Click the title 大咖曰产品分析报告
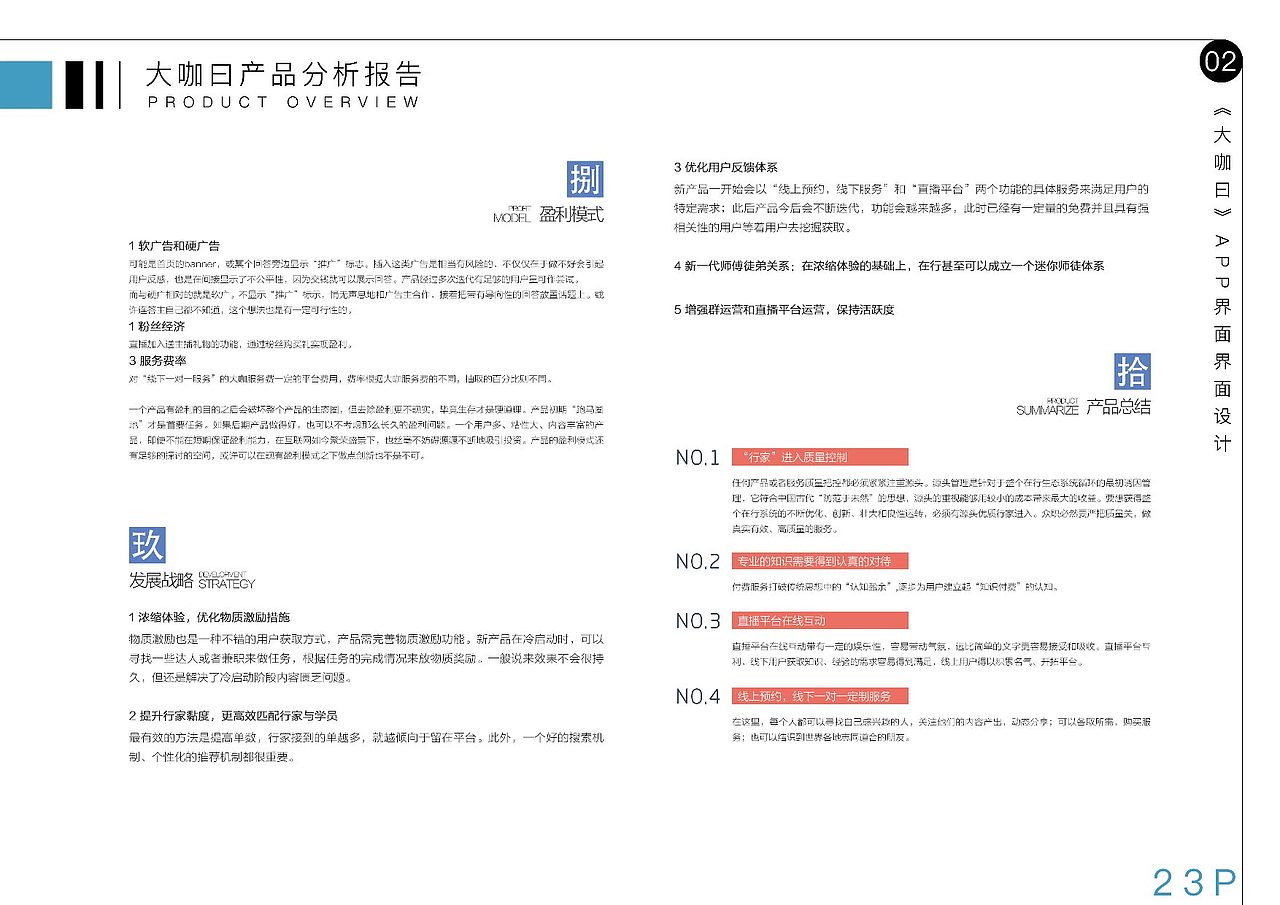1280x905 pixels. [x=283, y=75]
